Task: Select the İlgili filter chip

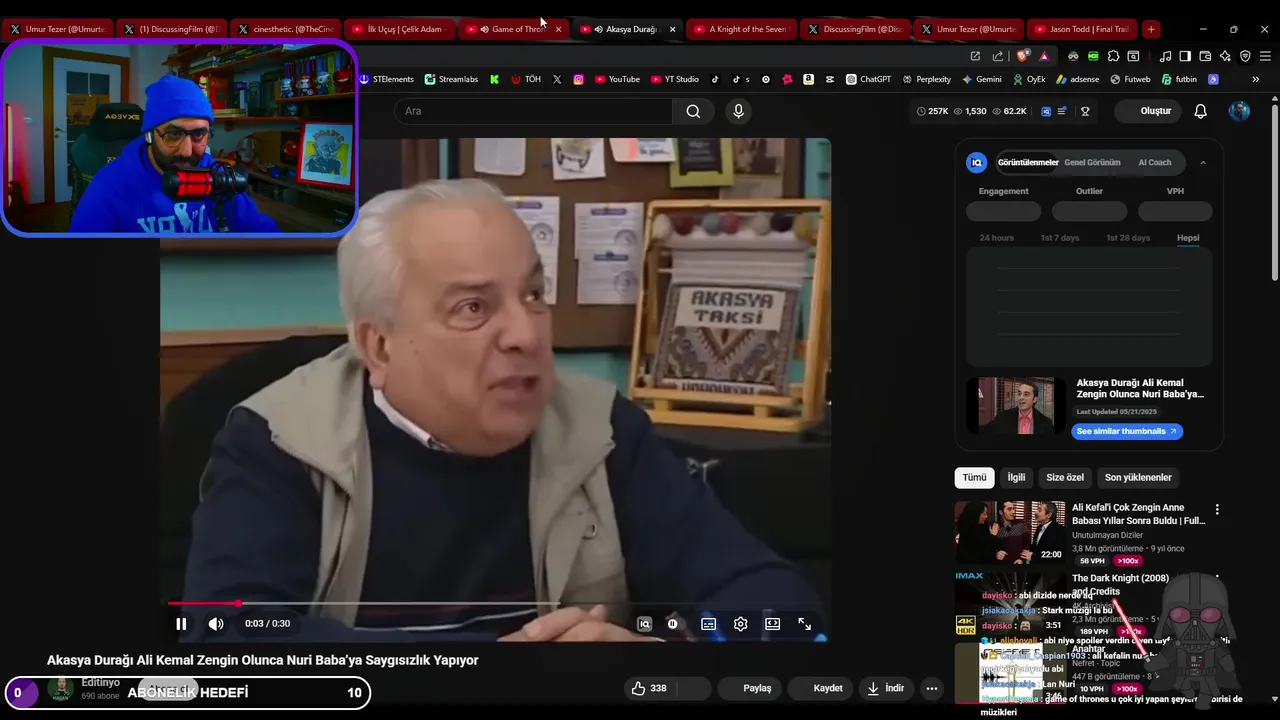Action: 1016,477
